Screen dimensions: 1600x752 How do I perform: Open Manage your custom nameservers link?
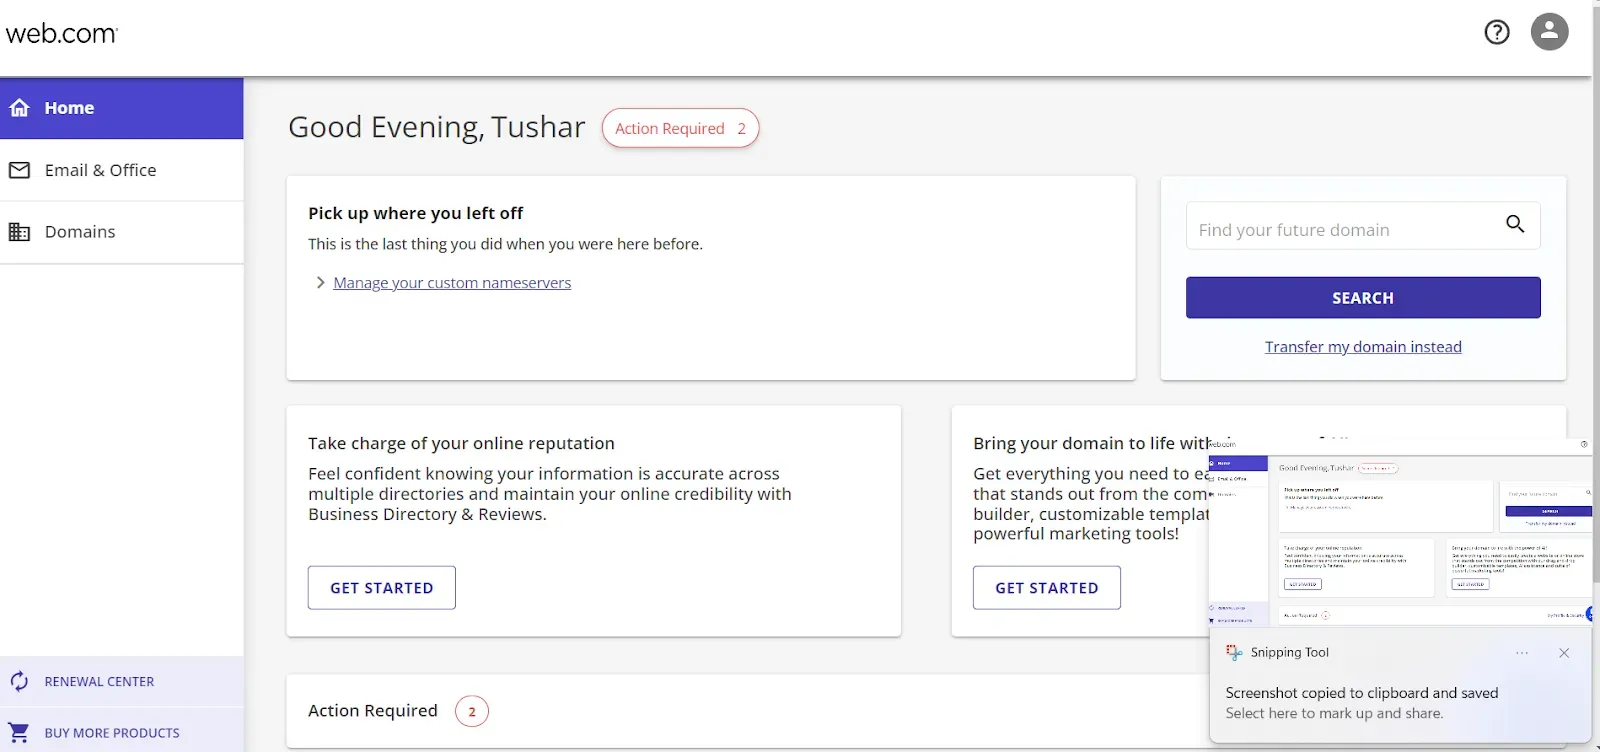click(x=452, y=283)
